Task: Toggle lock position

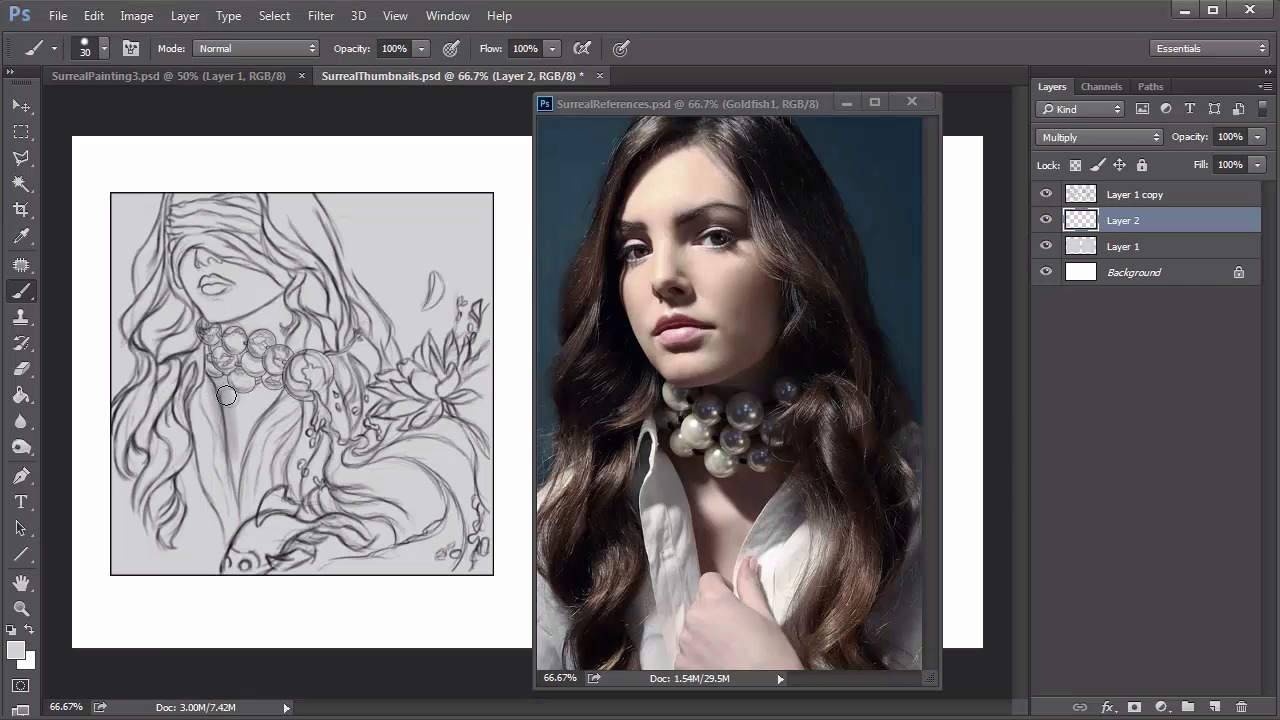Action: click(x=1119, y=165)
